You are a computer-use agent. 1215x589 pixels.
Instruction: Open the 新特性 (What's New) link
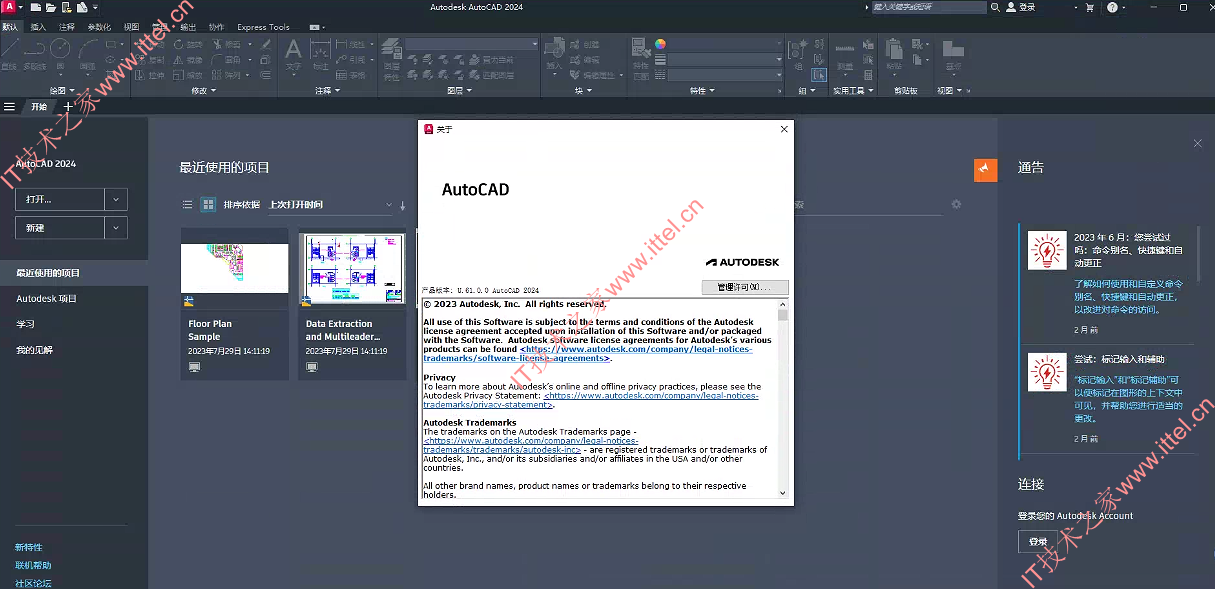tap(29, 547)
